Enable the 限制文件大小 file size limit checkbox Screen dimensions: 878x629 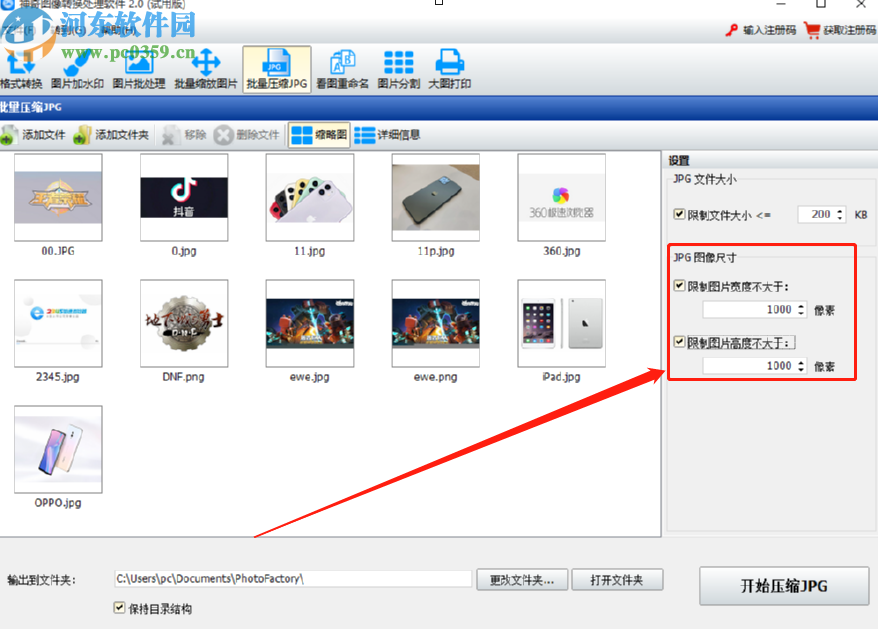click(680, 214)
